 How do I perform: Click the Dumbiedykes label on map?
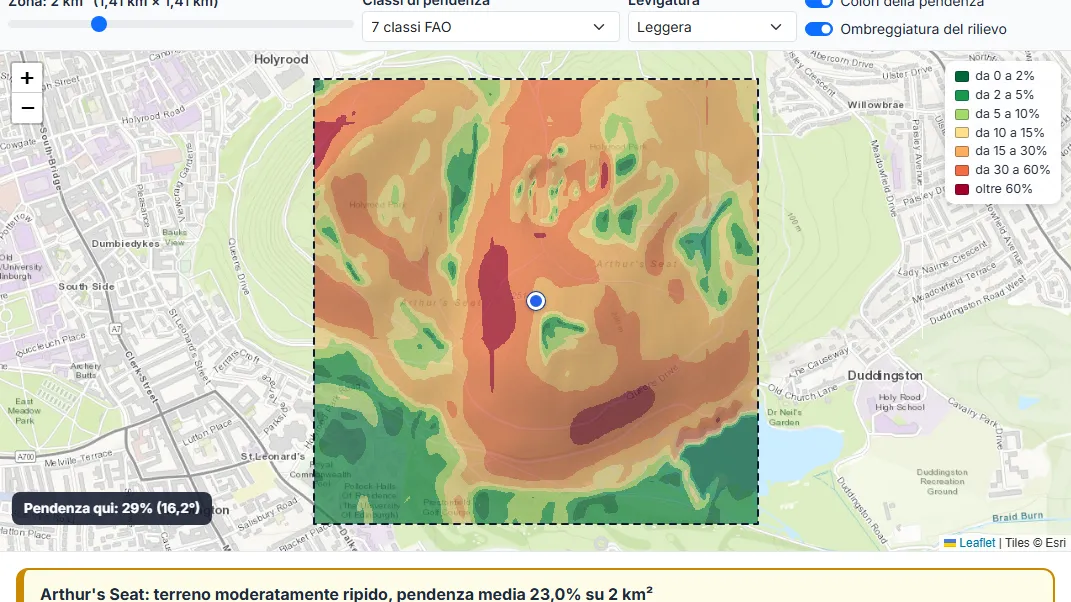[126, 244]
